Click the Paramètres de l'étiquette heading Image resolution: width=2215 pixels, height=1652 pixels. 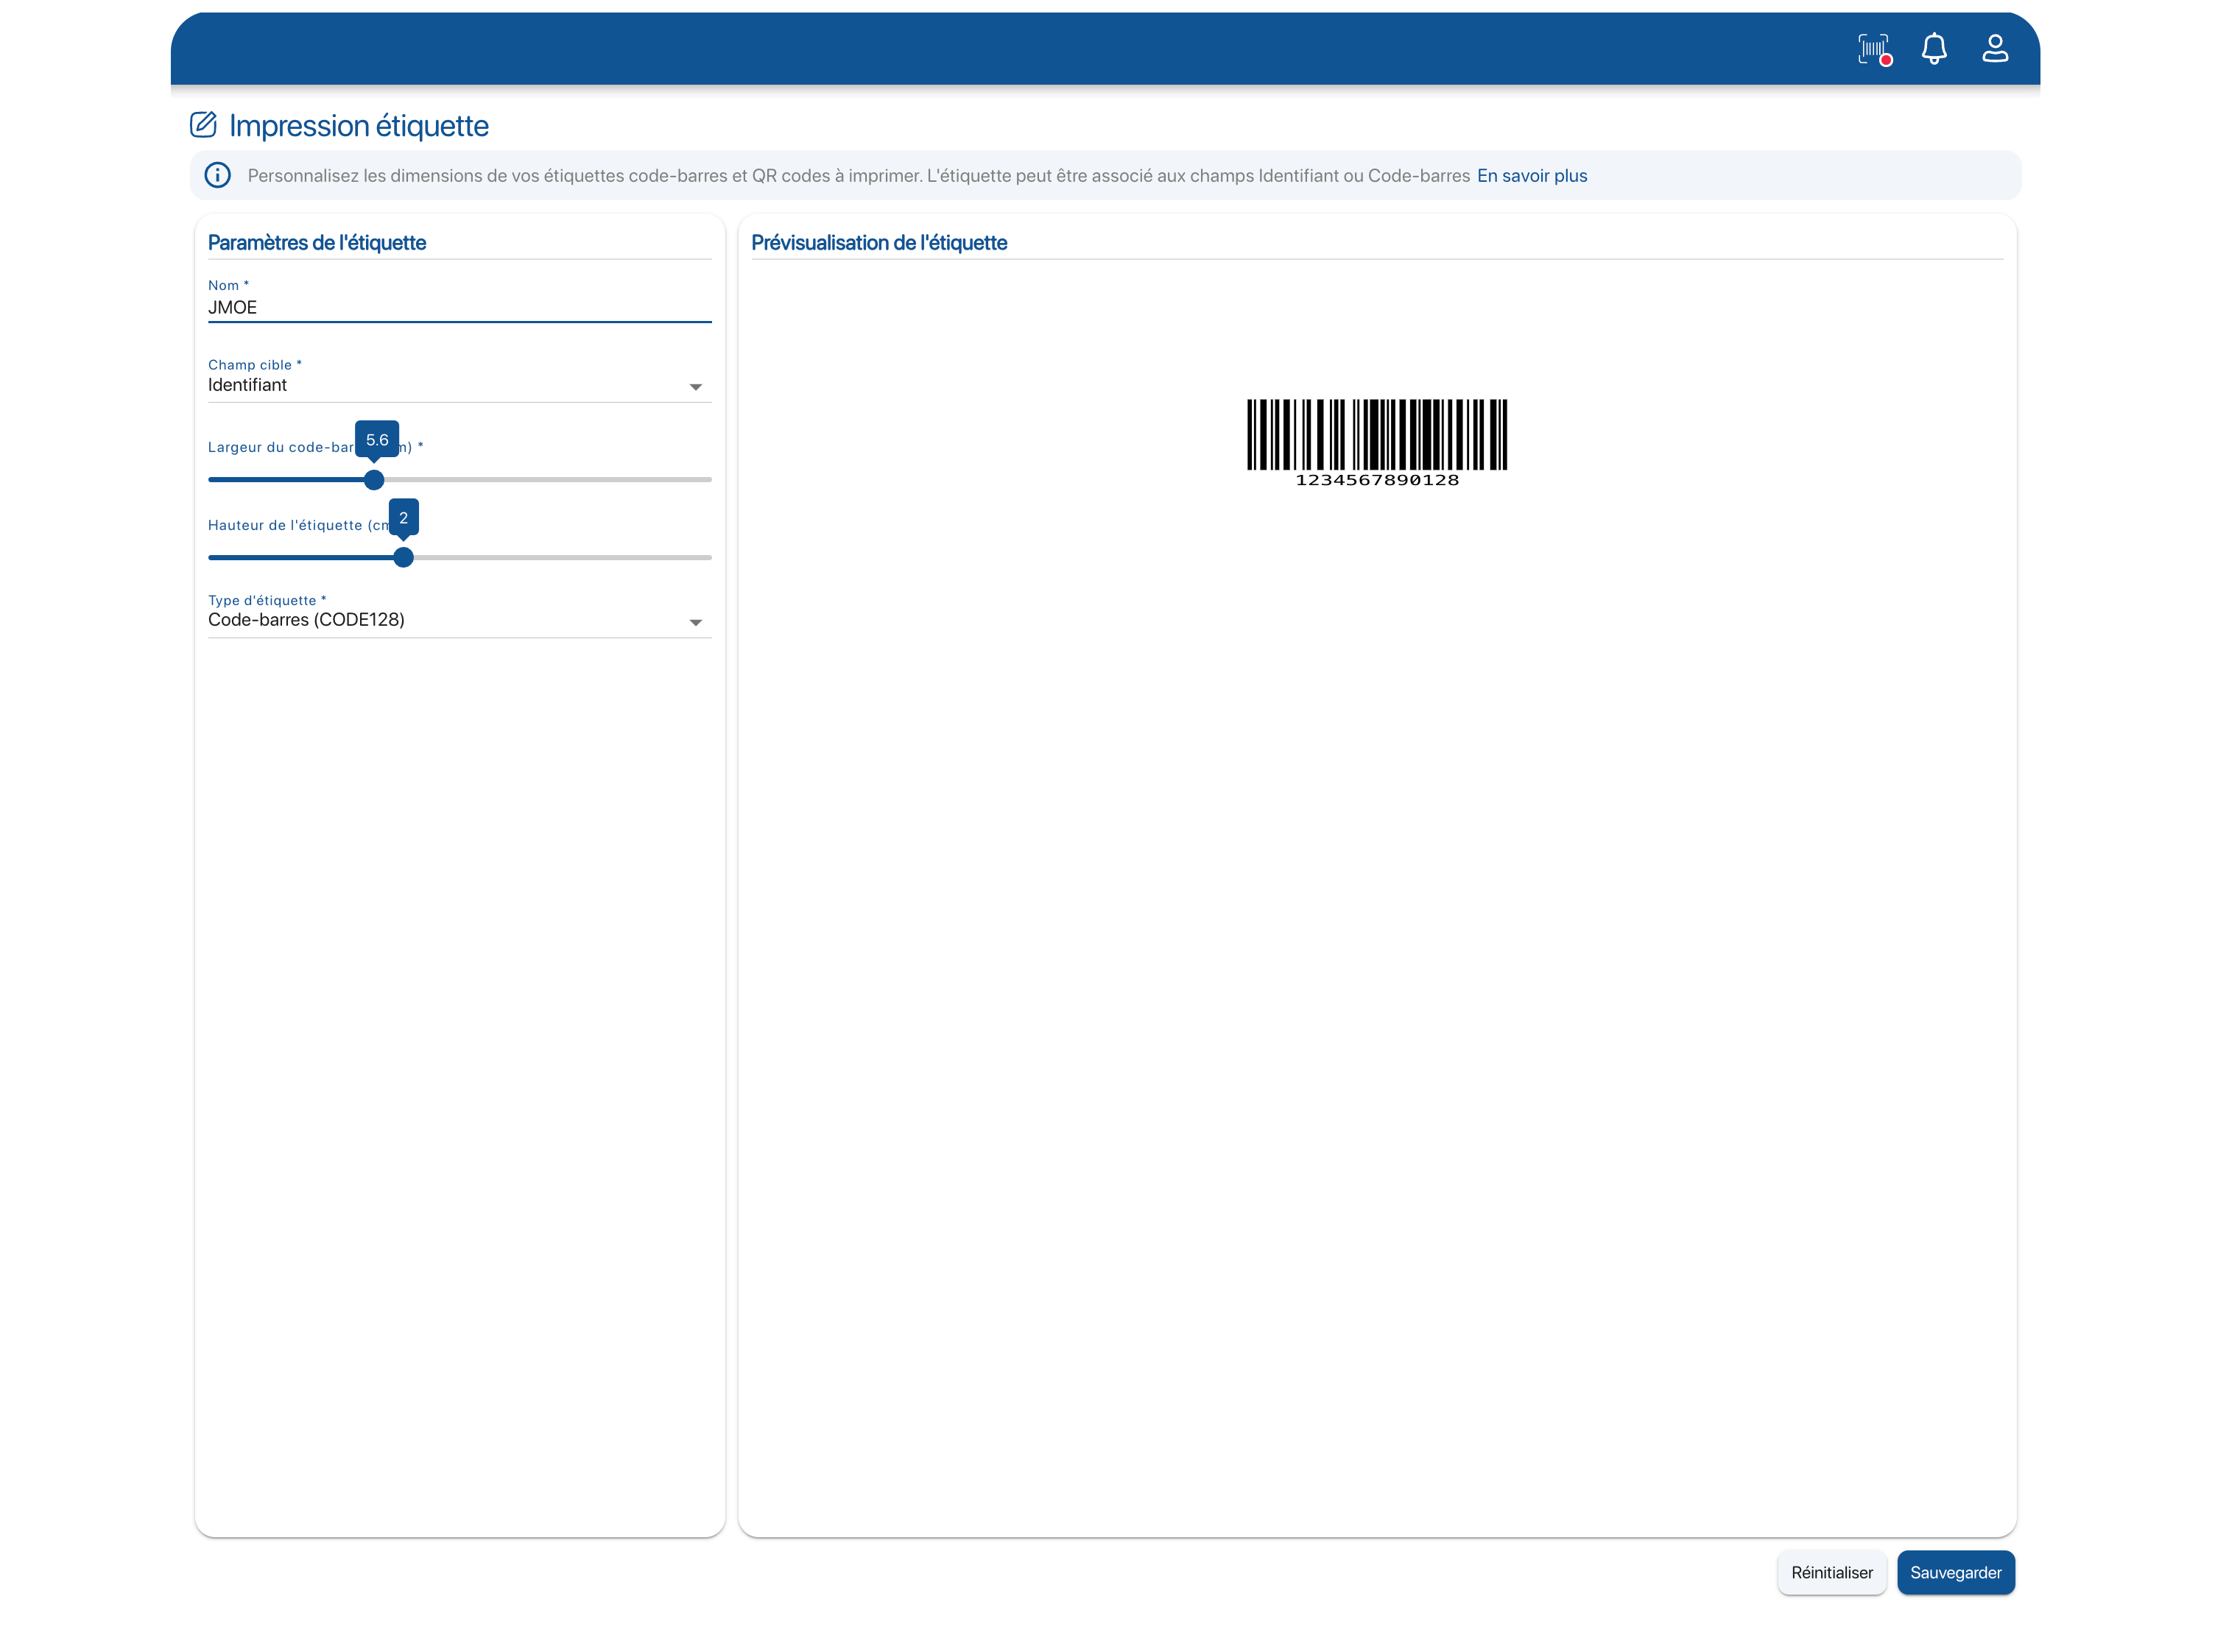point(317,243)
